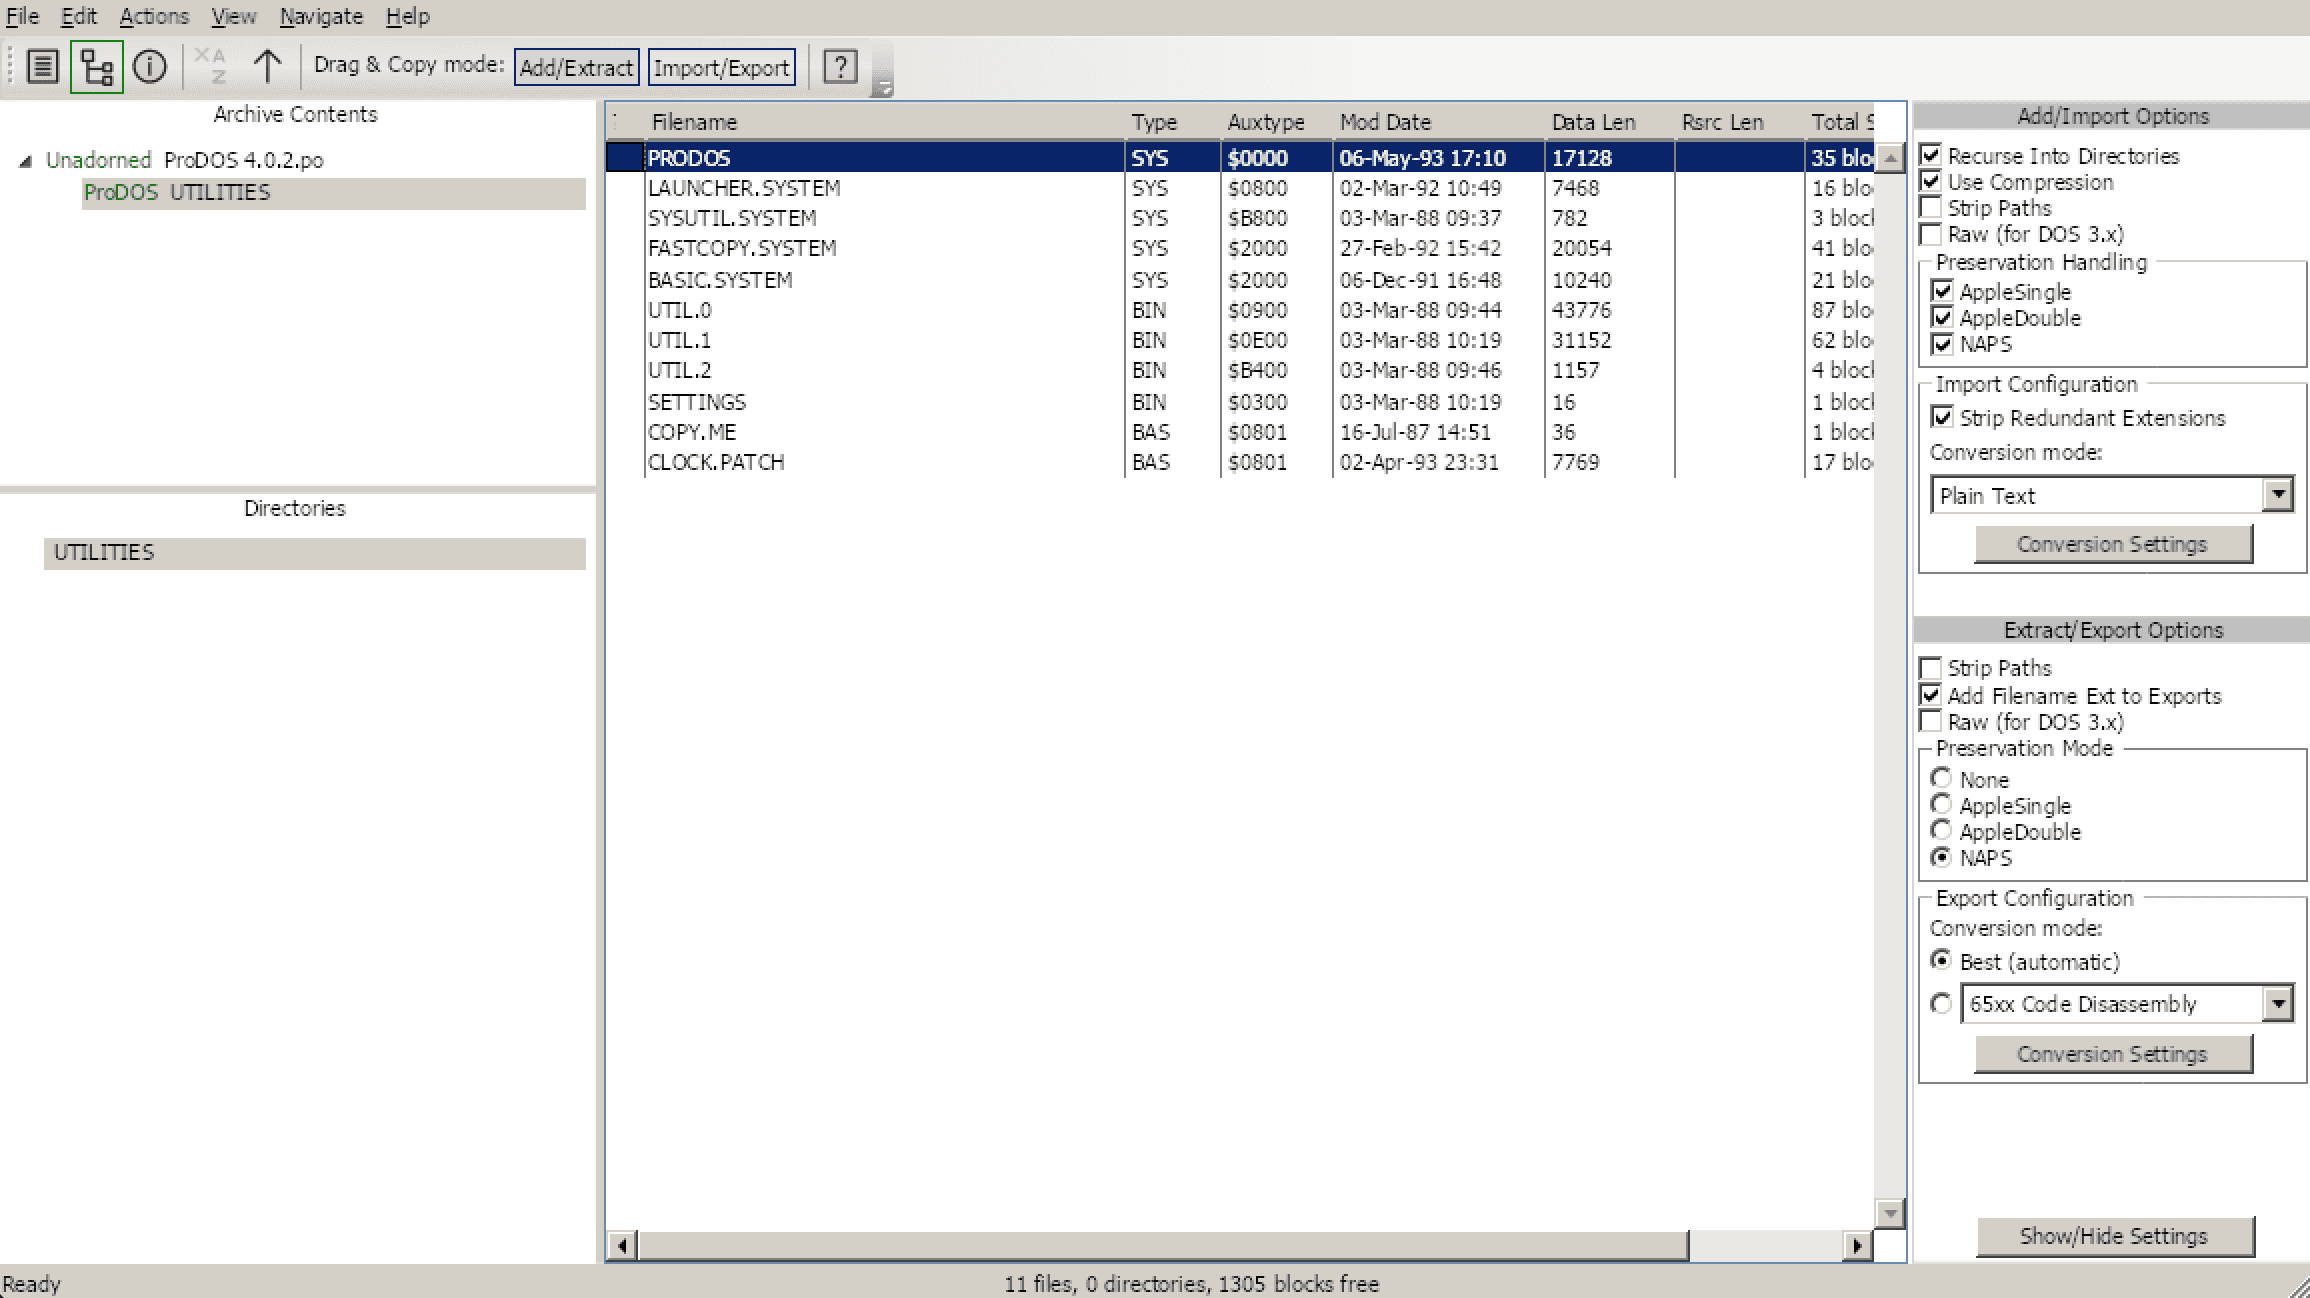
Task: Open the View menu
Action: click(233, 17)
